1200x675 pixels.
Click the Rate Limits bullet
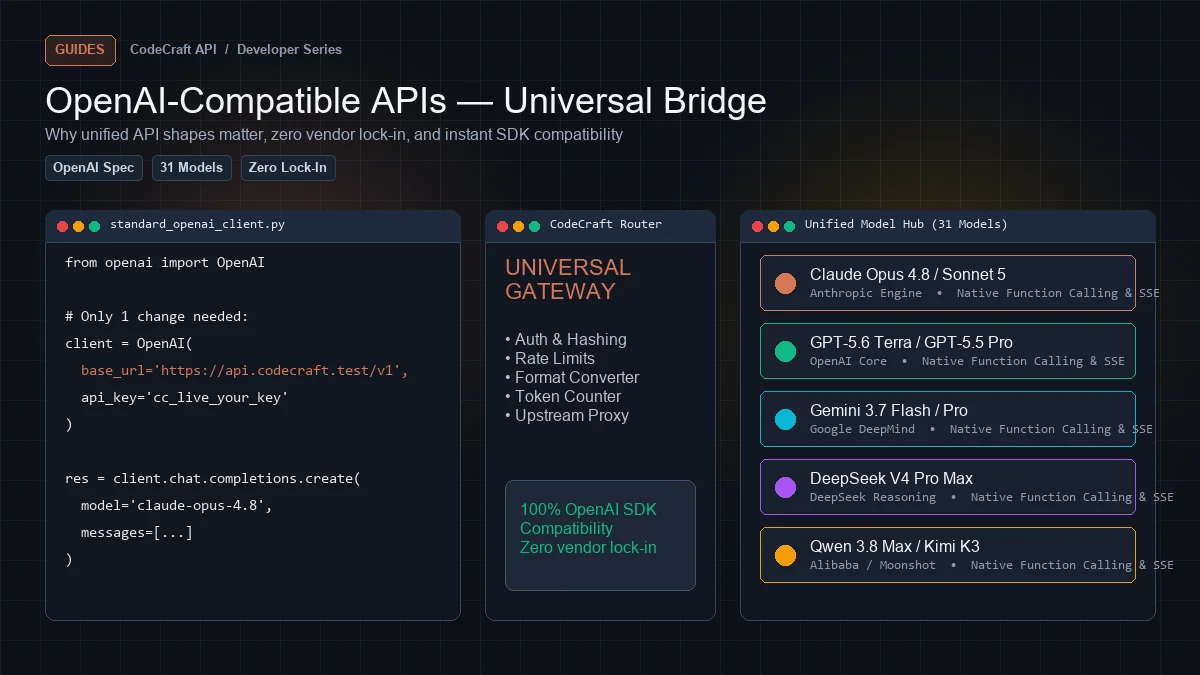[x=550, y=359]
